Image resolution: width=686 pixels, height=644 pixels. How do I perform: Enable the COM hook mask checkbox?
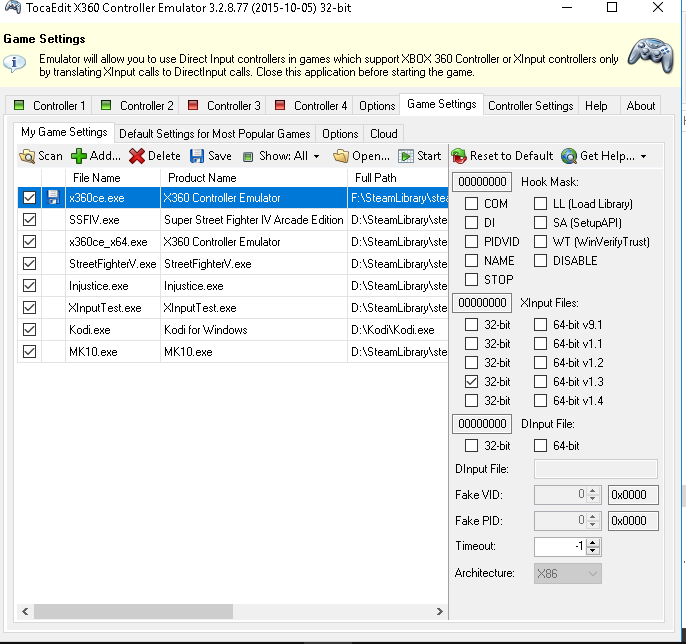[x=471, y=203]
